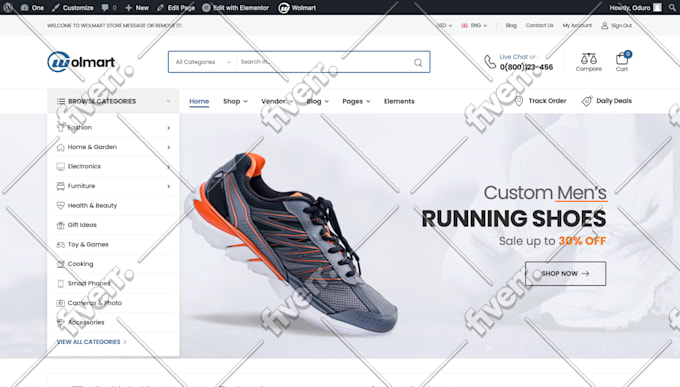The image size is (680, 387).
Task: Open the Electronics category
Action: click(84, 166)
